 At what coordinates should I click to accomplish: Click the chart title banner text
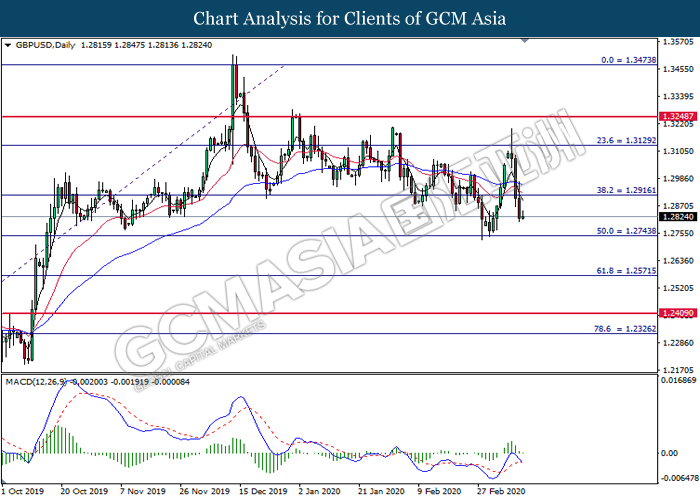pos(349,18)
